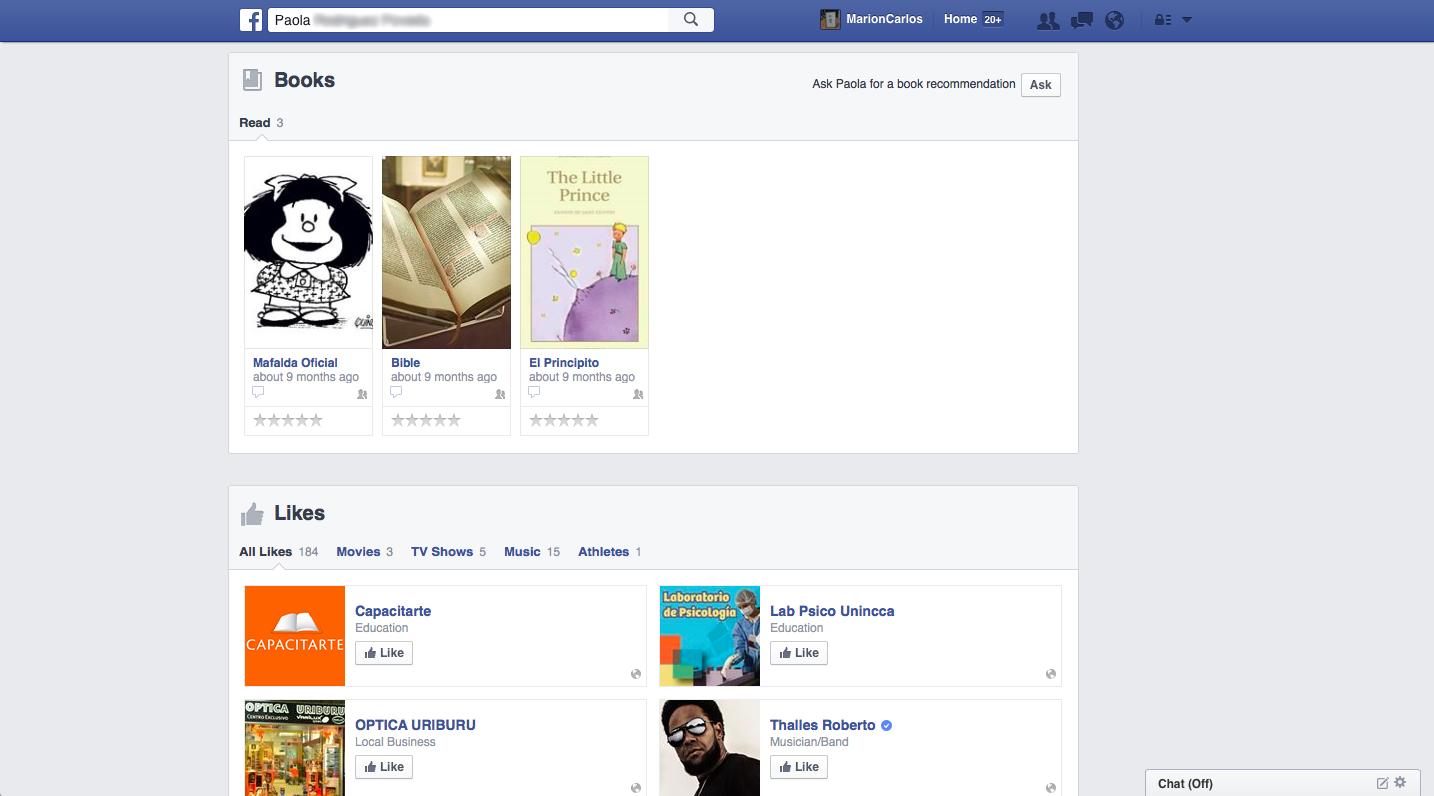Expand the account menu arrow in the top bar
The image size is (1434, 796).
[x=1187, y=20]
